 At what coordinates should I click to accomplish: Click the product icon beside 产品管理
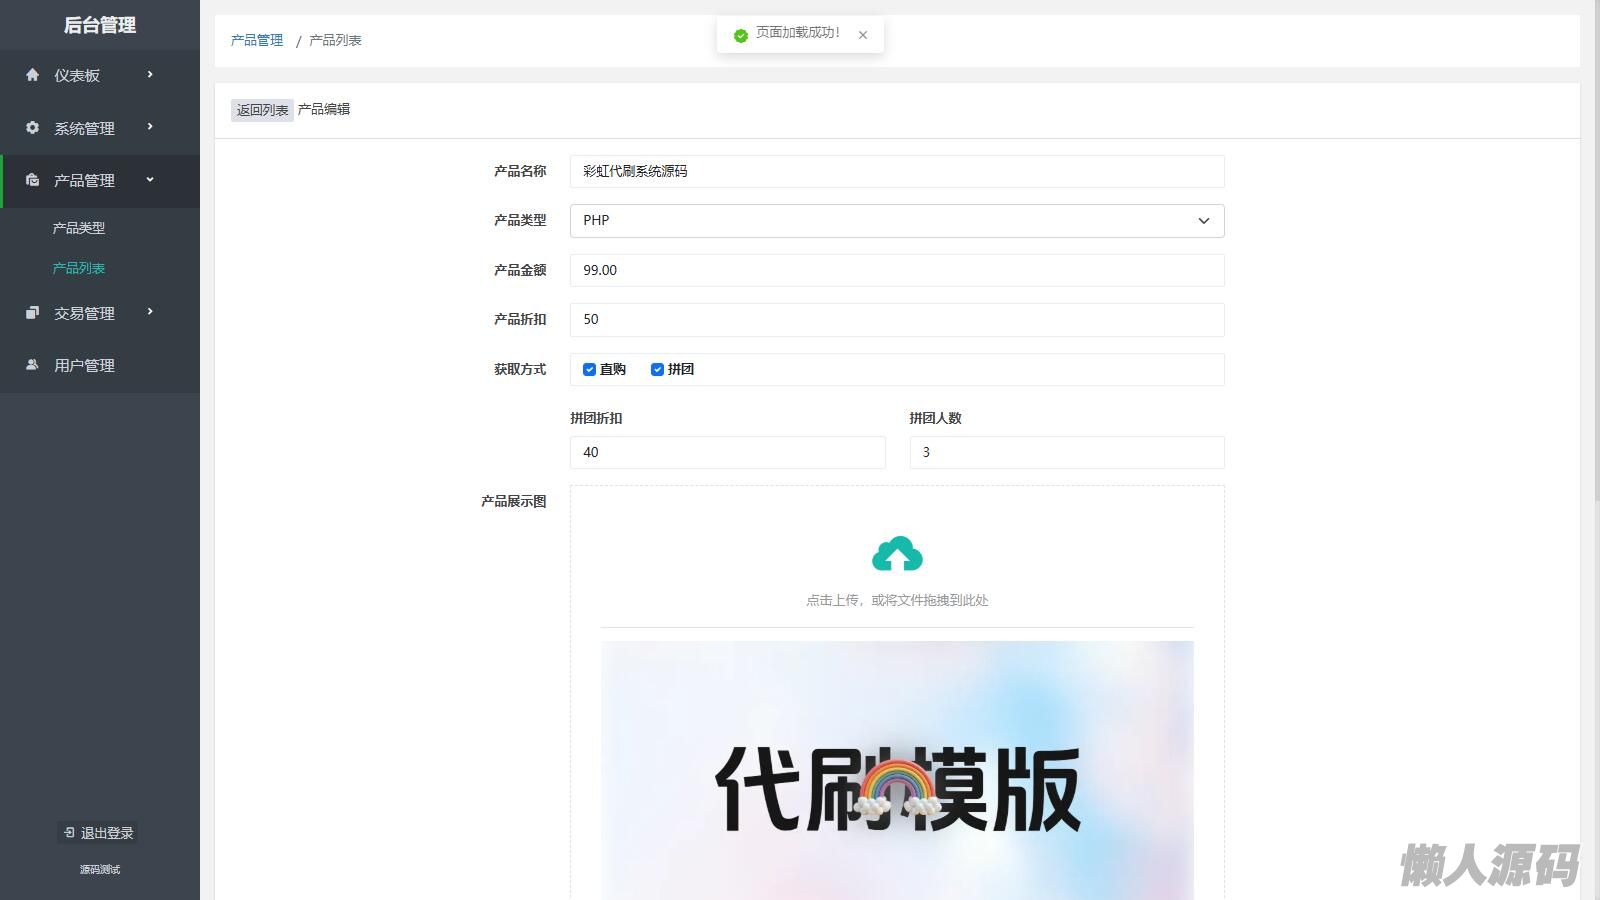pos(32,180)
